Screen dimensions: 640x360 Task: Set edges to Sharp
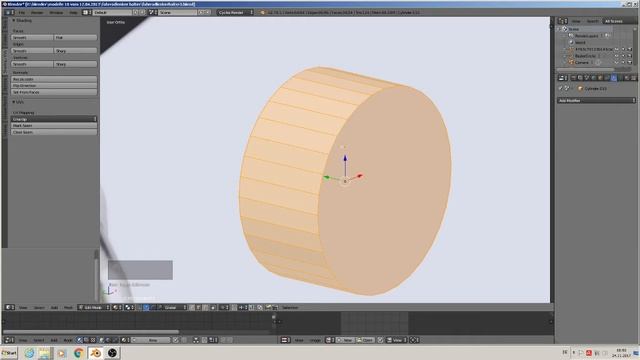click(75, 51)
